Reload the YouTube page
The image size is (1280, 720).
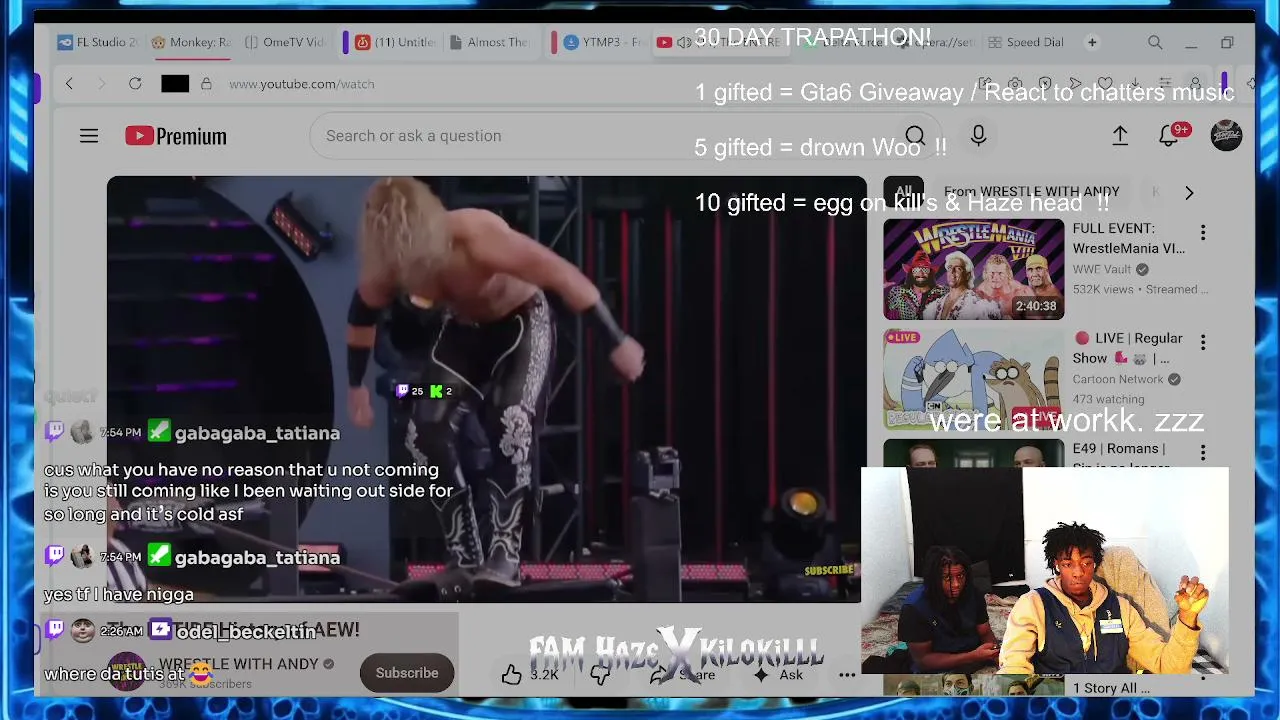(x=135, y=84)
